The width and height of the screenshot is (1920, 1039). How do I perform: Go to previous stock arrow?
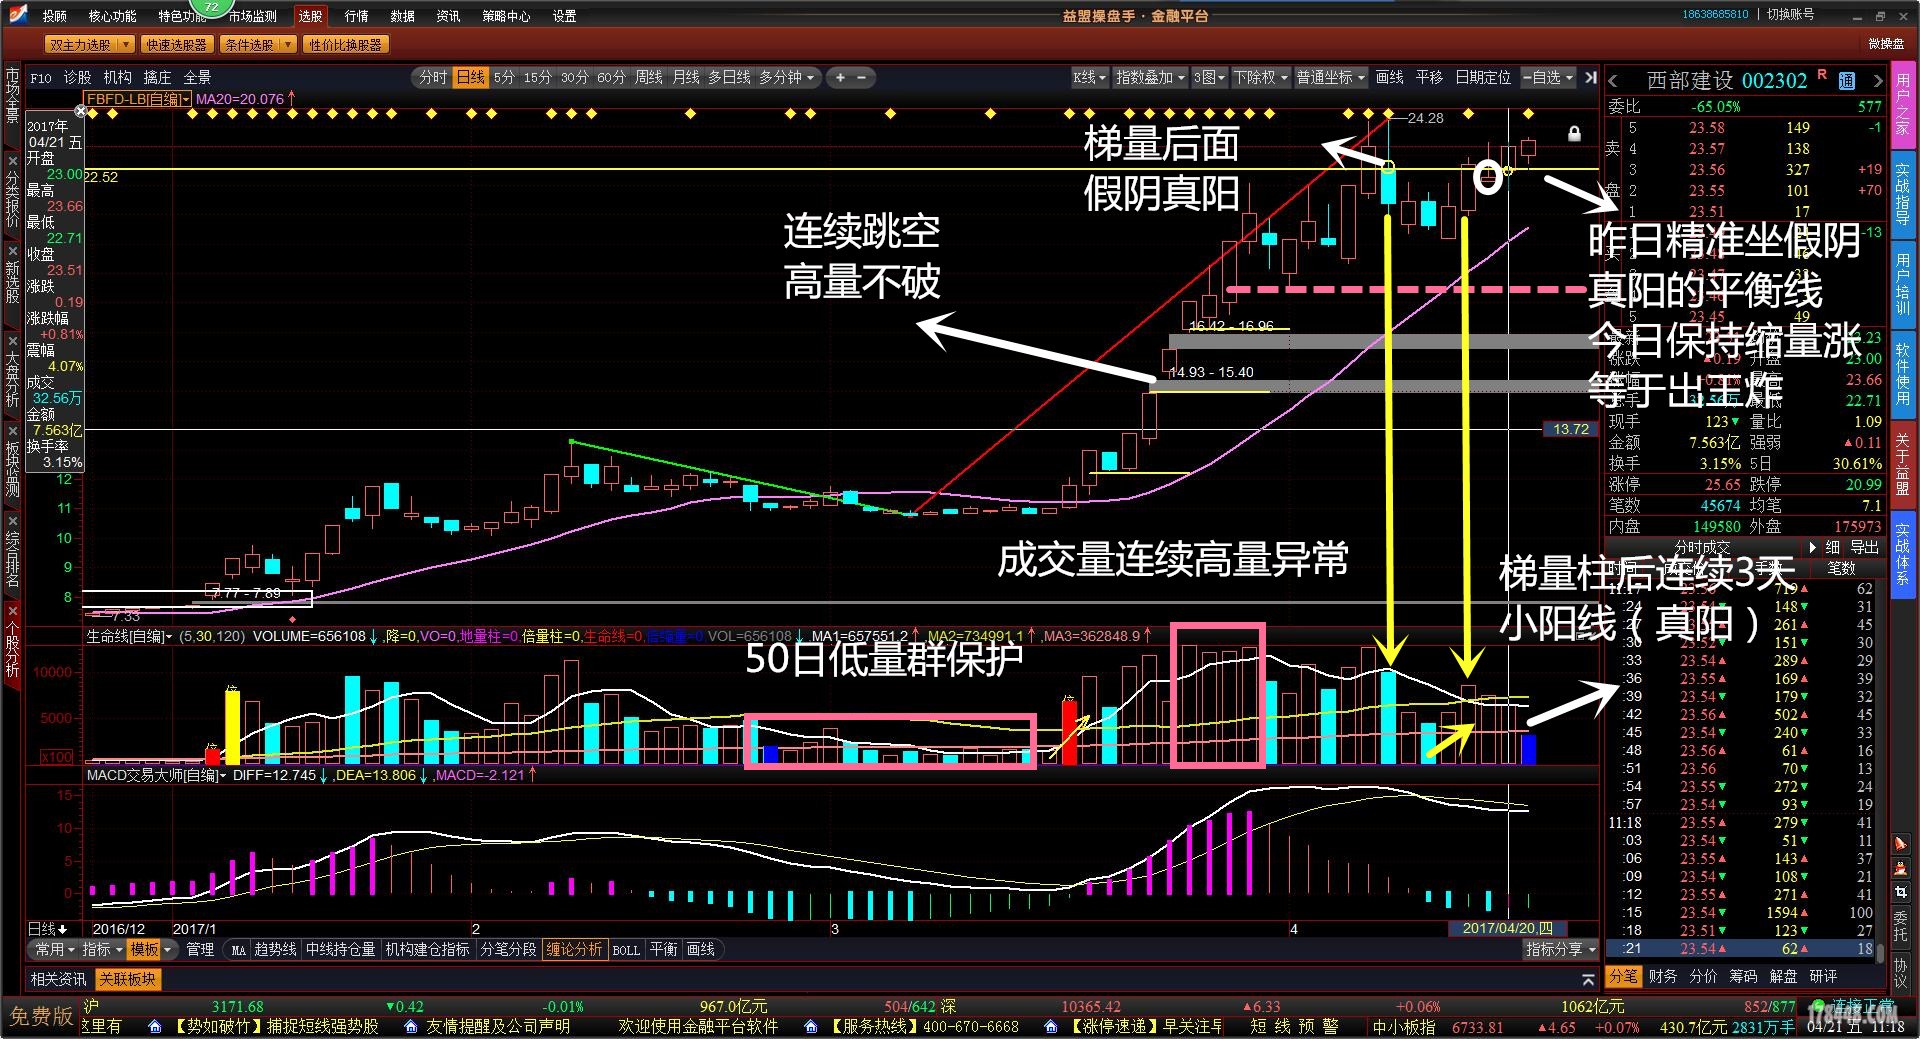point(1614,81)
